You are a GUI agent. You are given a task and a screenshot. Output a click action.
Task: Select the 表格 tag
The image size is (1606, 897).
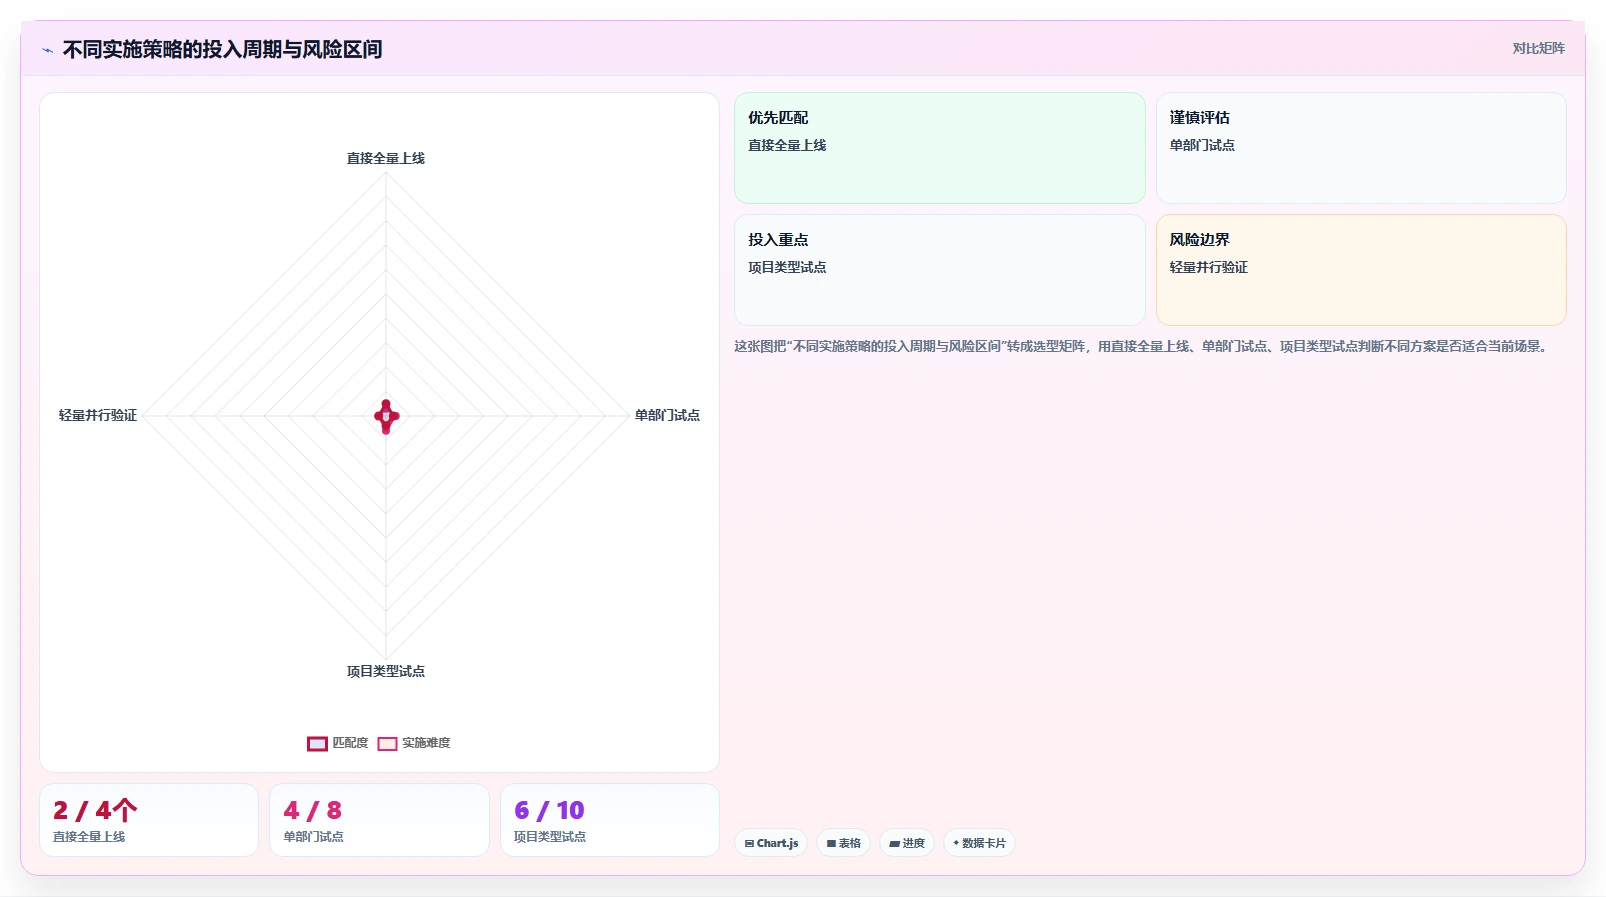844,843
